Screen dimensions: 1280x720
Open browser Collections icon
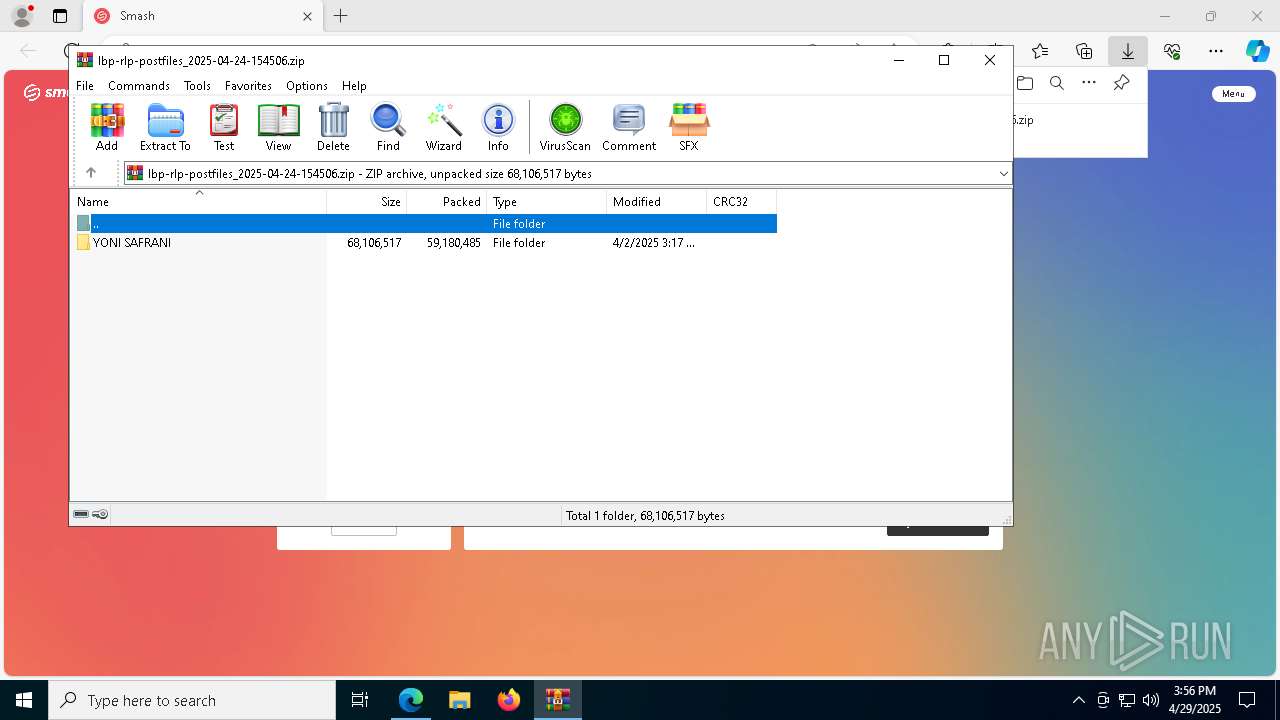tap(1084, 51)
